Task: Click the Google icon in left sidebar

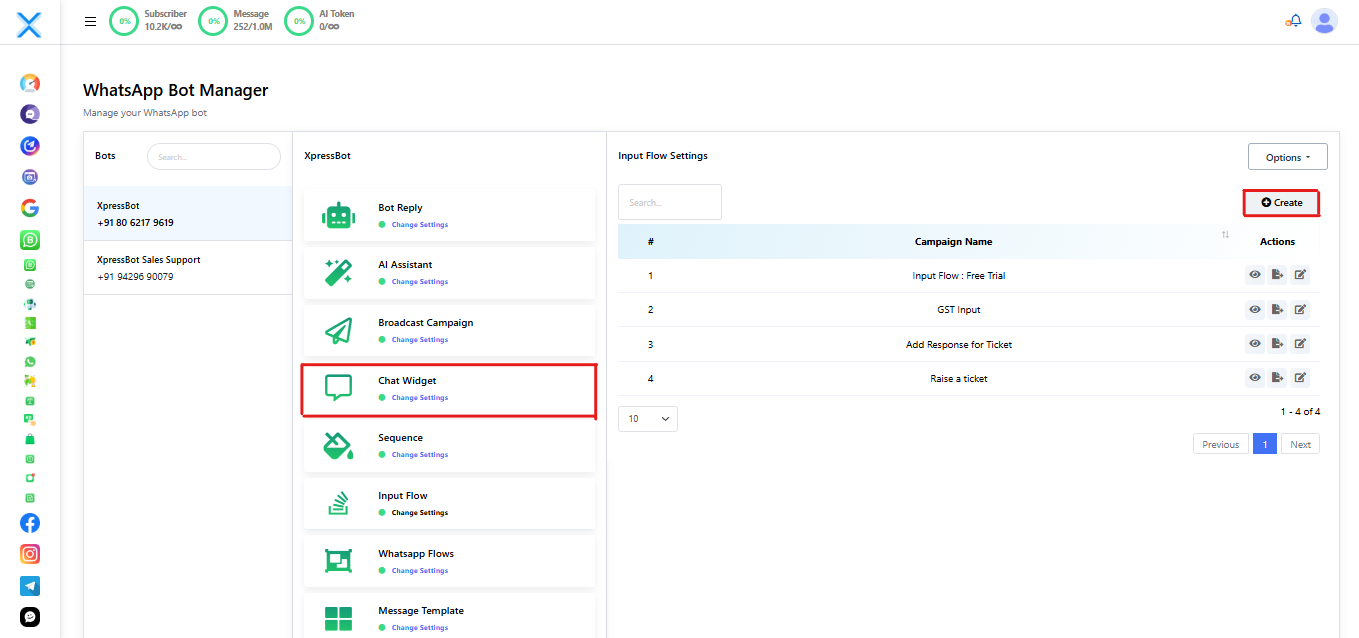Action: pos(30,208)
